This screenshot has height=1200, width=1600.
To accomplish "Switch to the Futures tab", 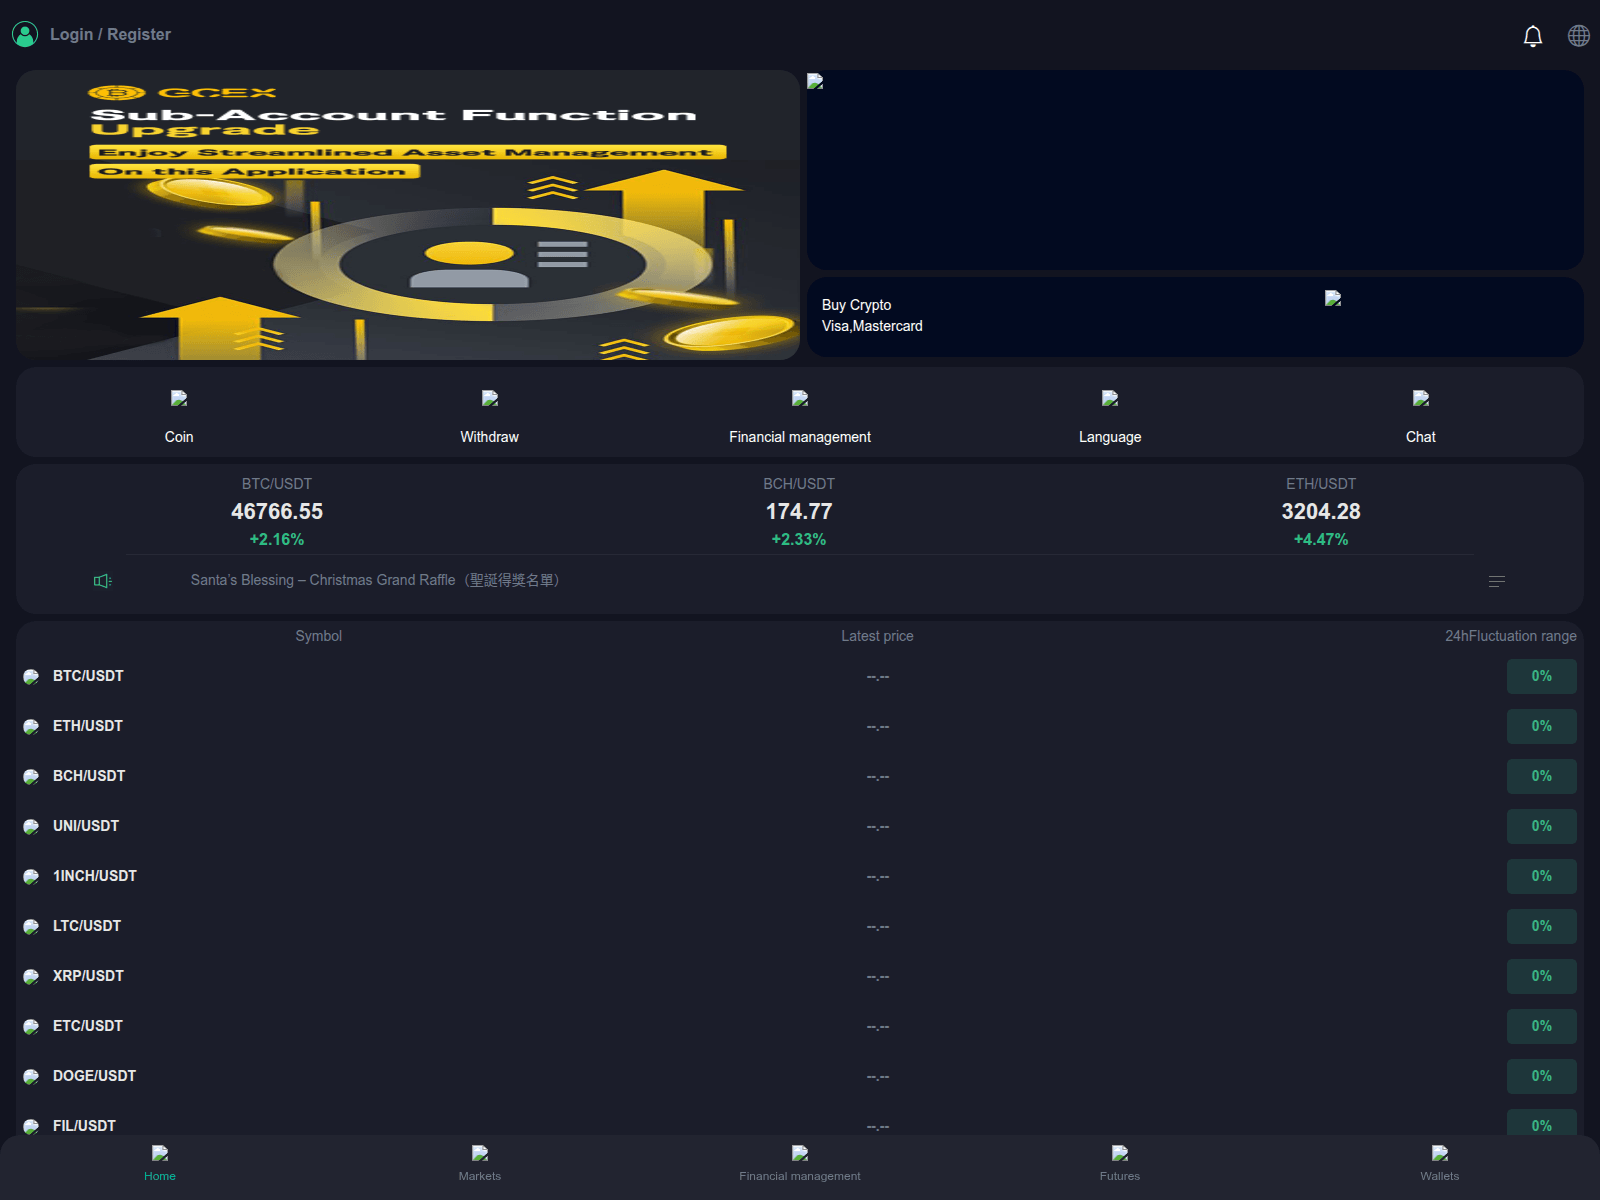I will click(1119, 1163).
